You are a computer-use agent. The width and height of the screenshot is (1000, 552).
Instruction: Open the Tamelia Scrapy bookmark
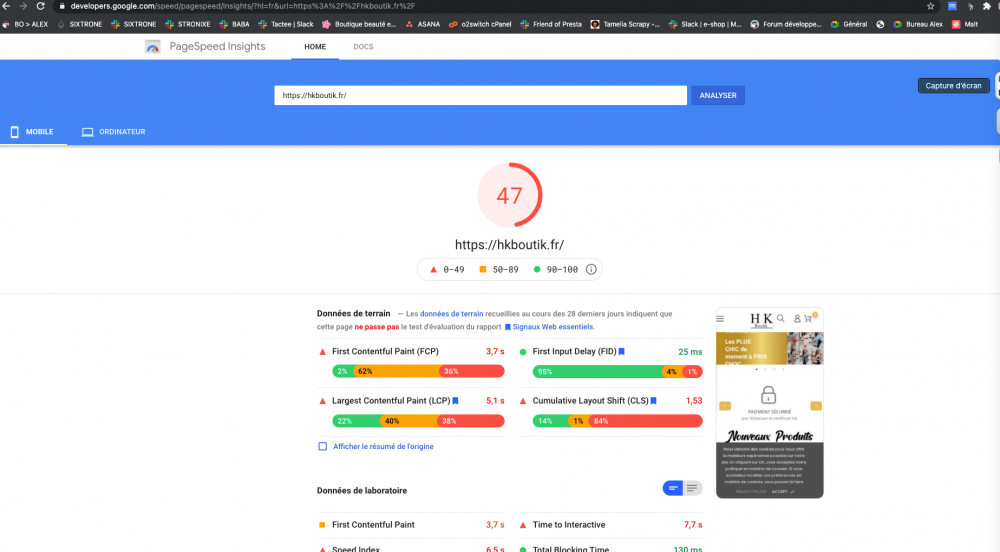(x=625, y=24)
